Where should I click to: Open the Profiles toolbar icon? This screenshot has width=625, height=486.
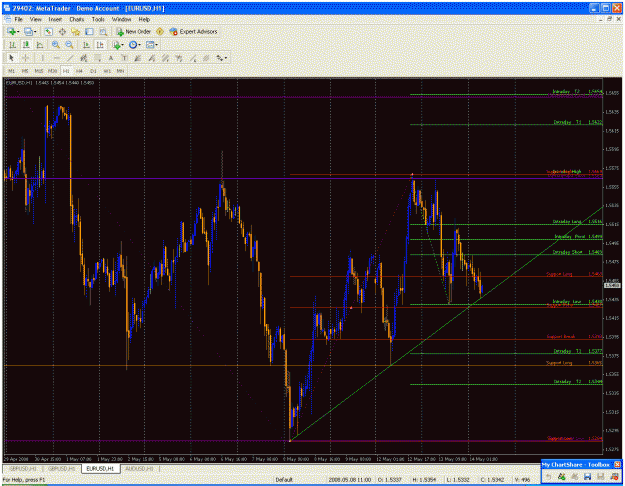28,31
